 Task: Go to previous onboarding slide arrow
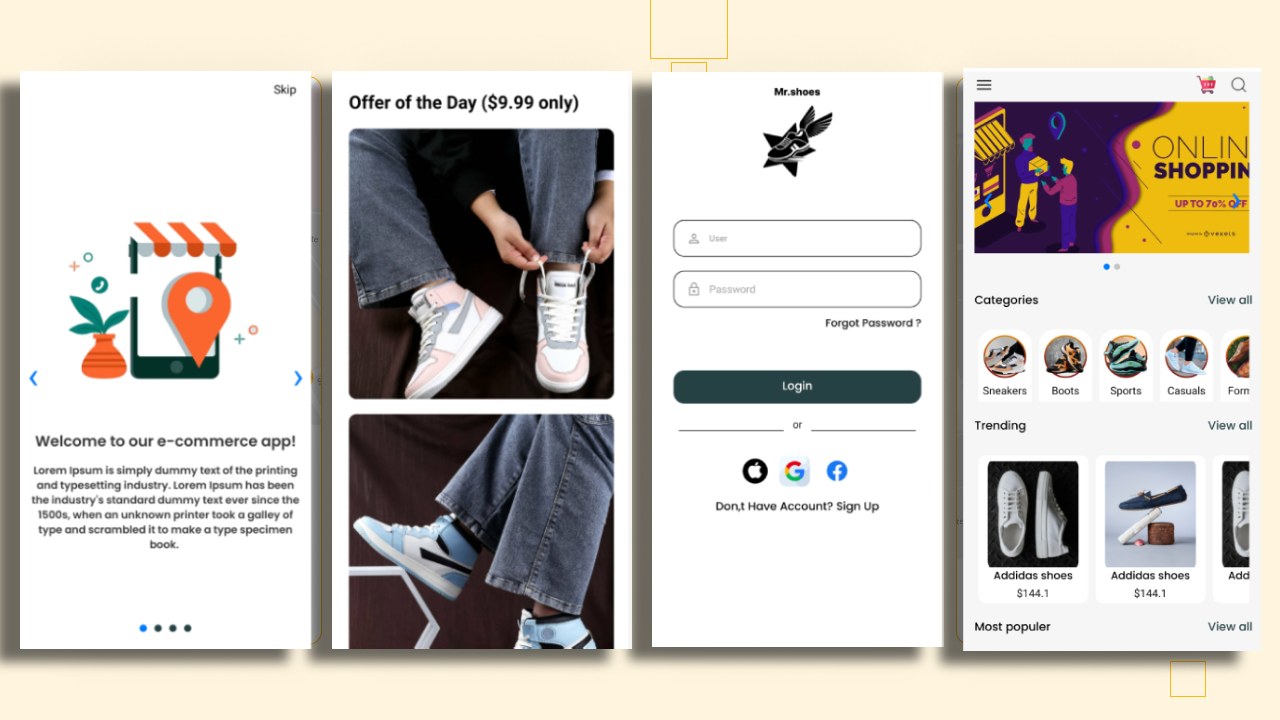point(33,378)
